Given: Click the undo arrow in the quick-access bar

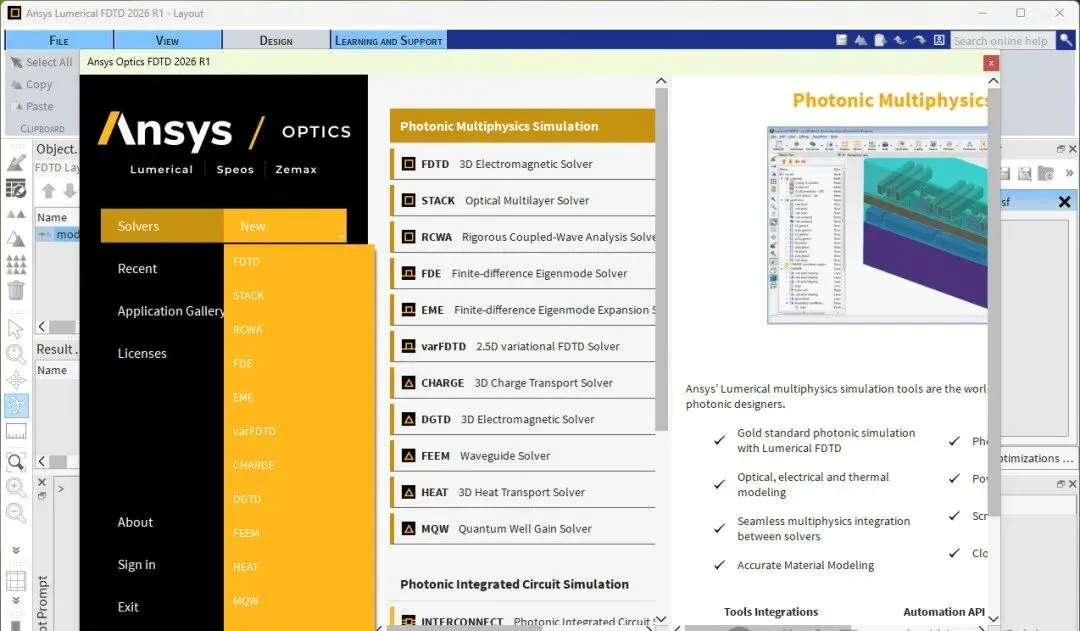Looking at the screenshot, I should pyautogui.click(x=900, y=40).
